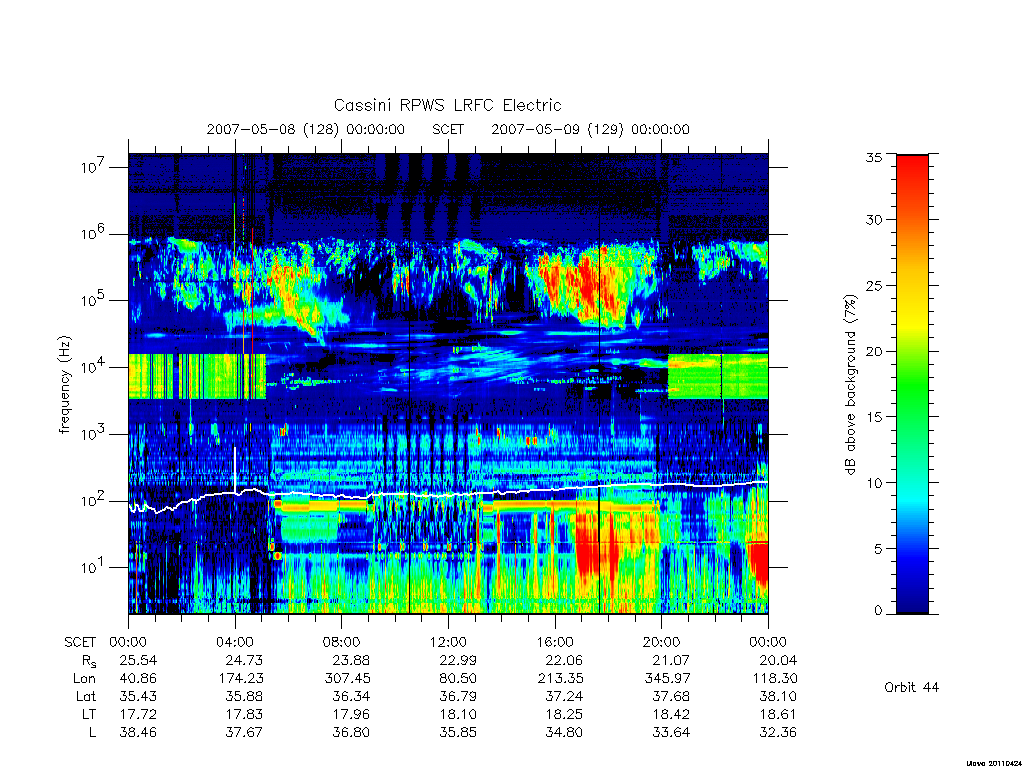1024x768 pixels.
Task: Click the colorbar tick value 35
Action: 873,157
